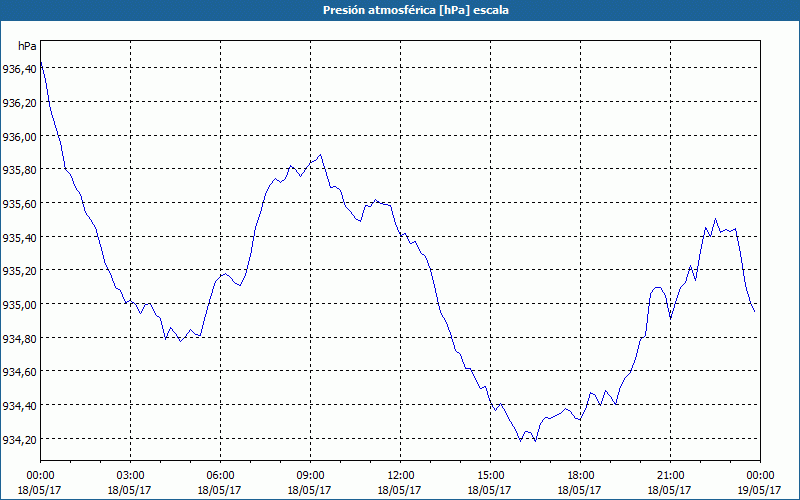Select the 12:00 time marker

coord(400,475)
